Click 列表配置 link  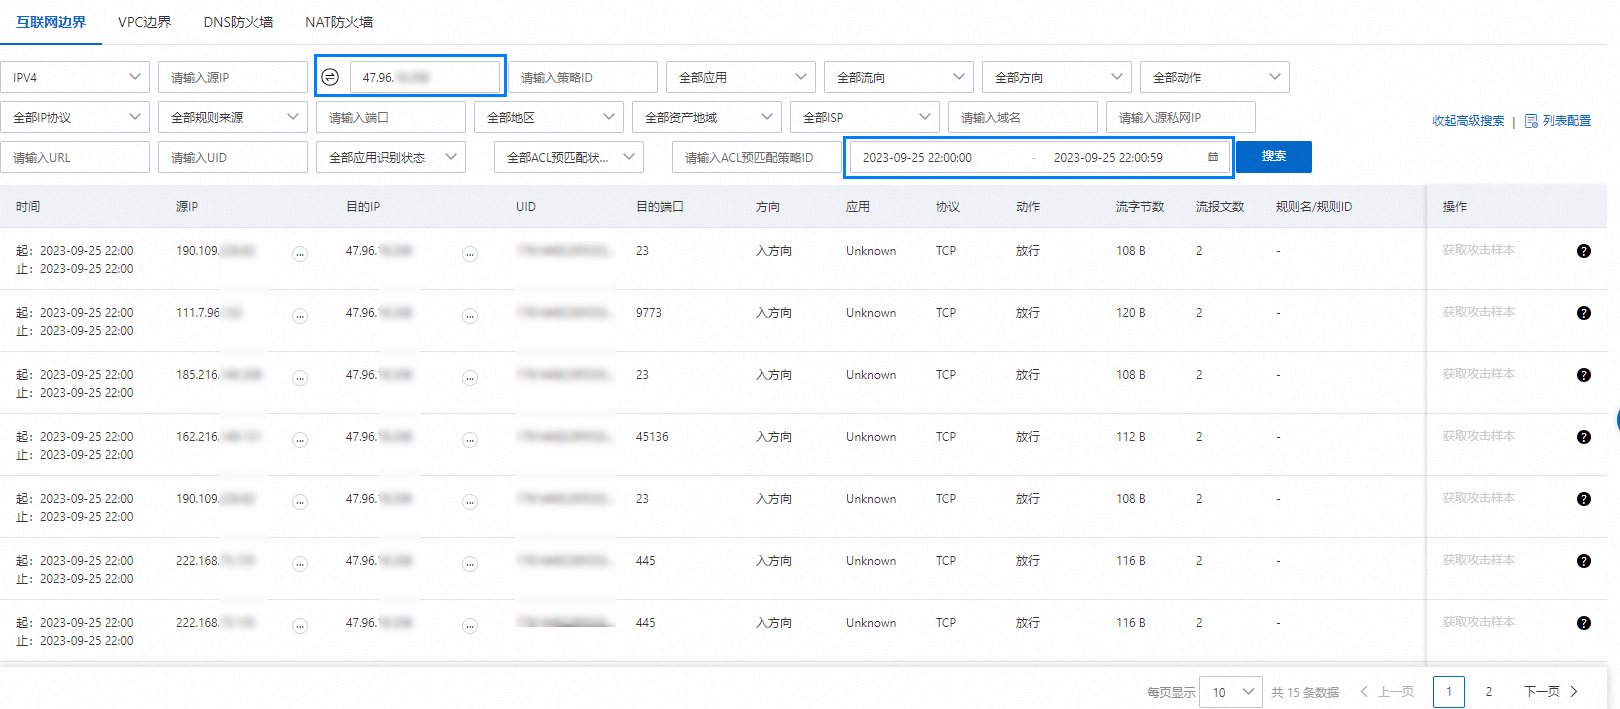[1567, 121]
